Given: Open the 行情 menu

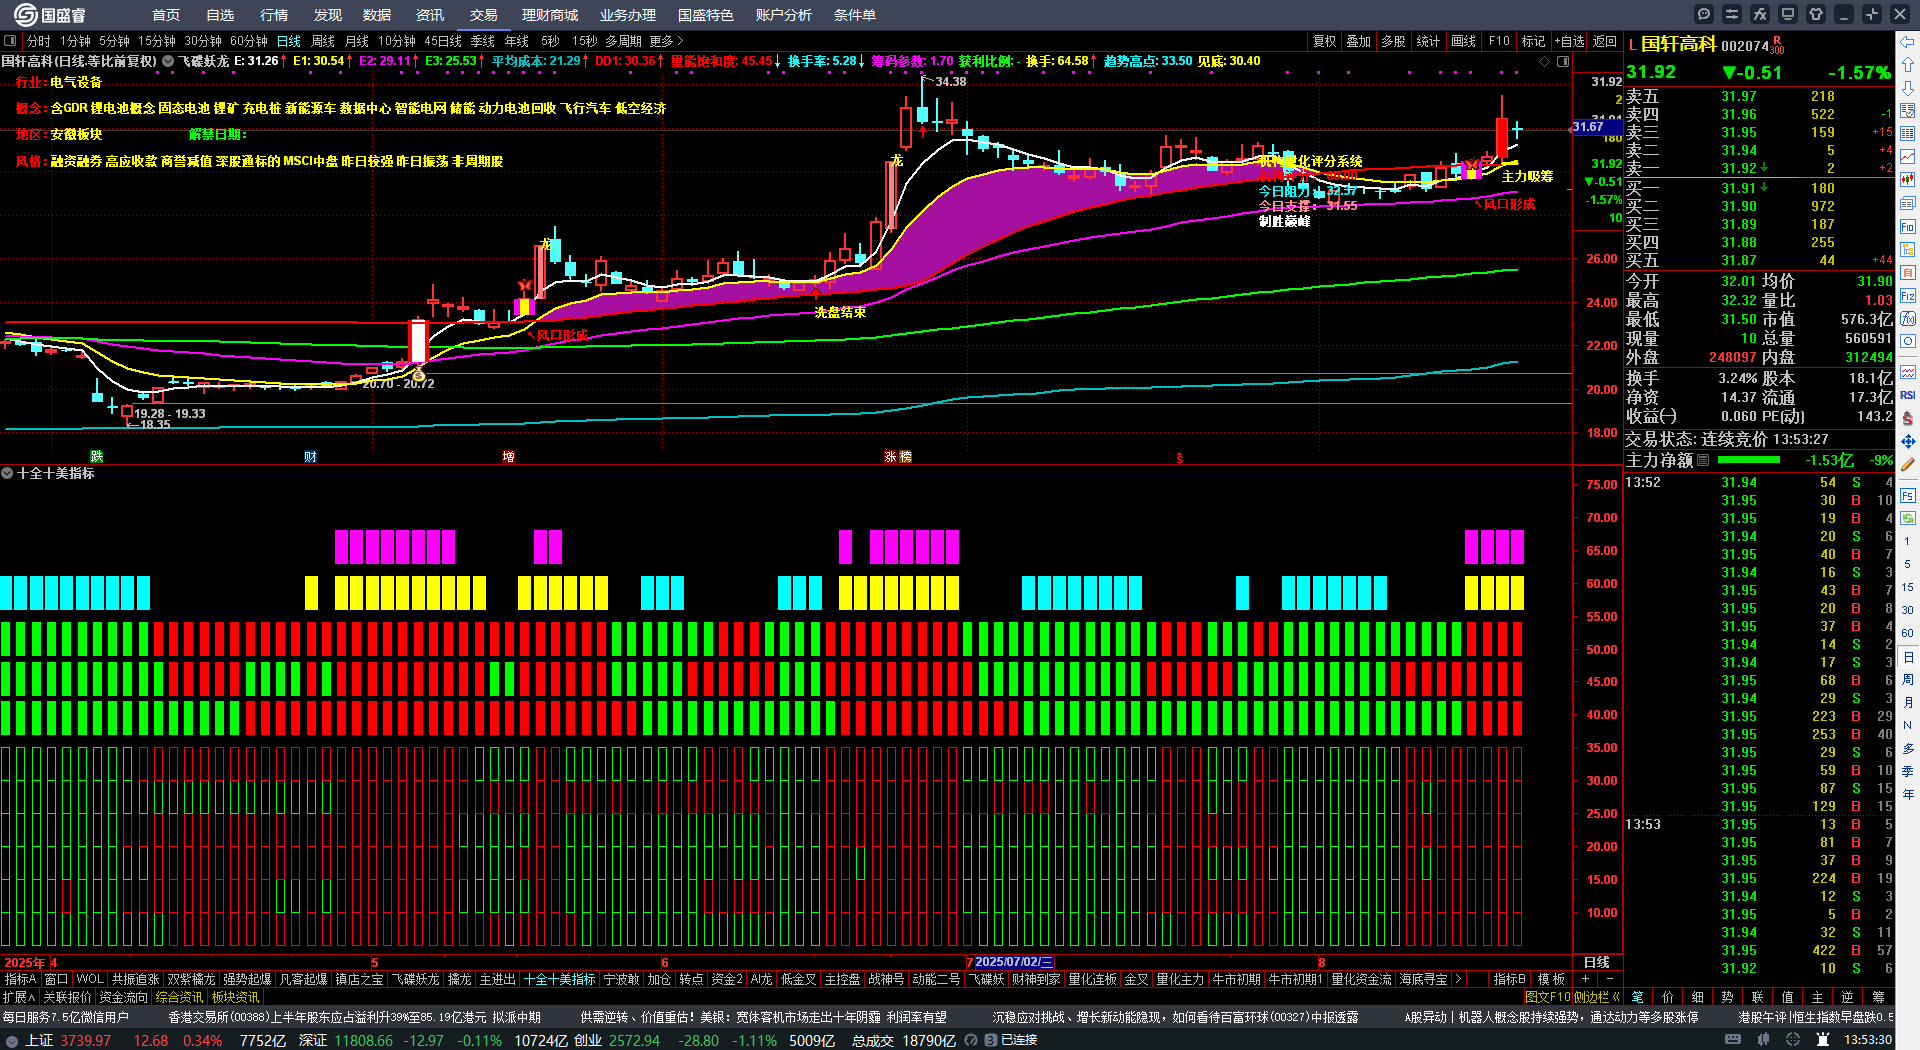Looking at the screenshot, I should pyautogui.click(x=274, y=15).
